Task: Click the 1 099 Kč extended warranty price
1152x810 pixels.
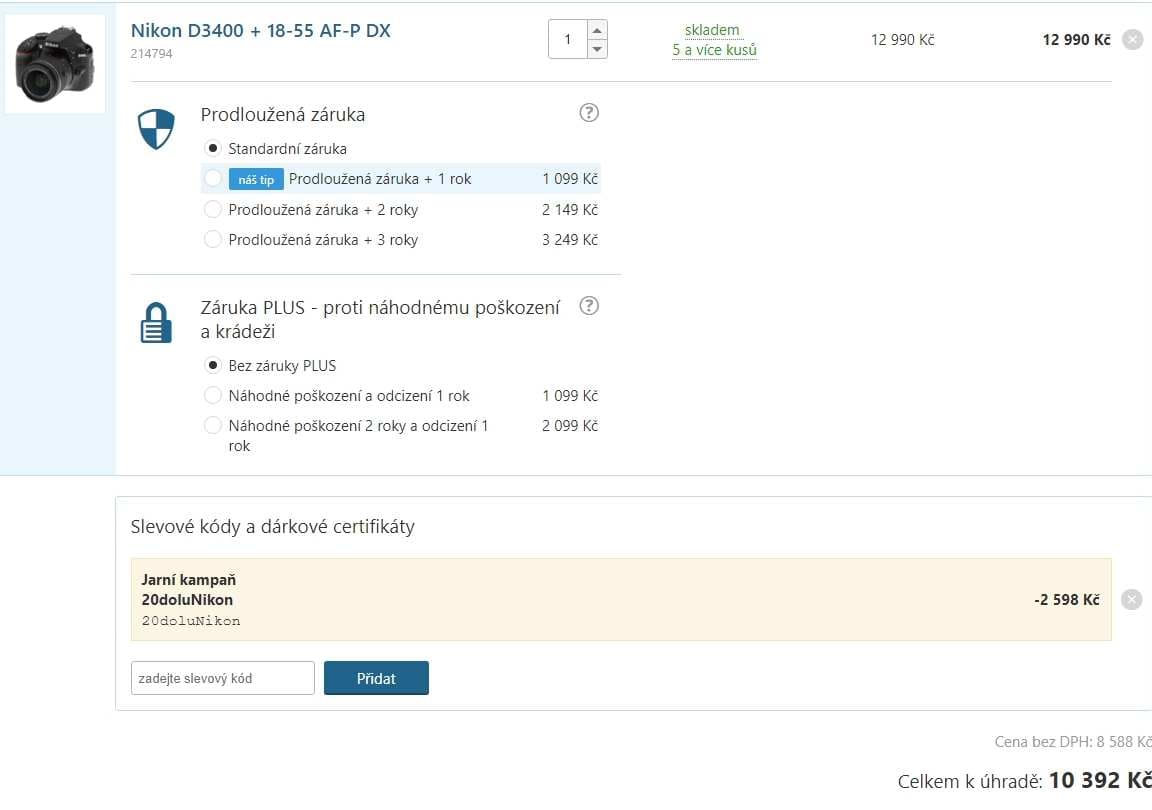Action: [x=570, y=179]
